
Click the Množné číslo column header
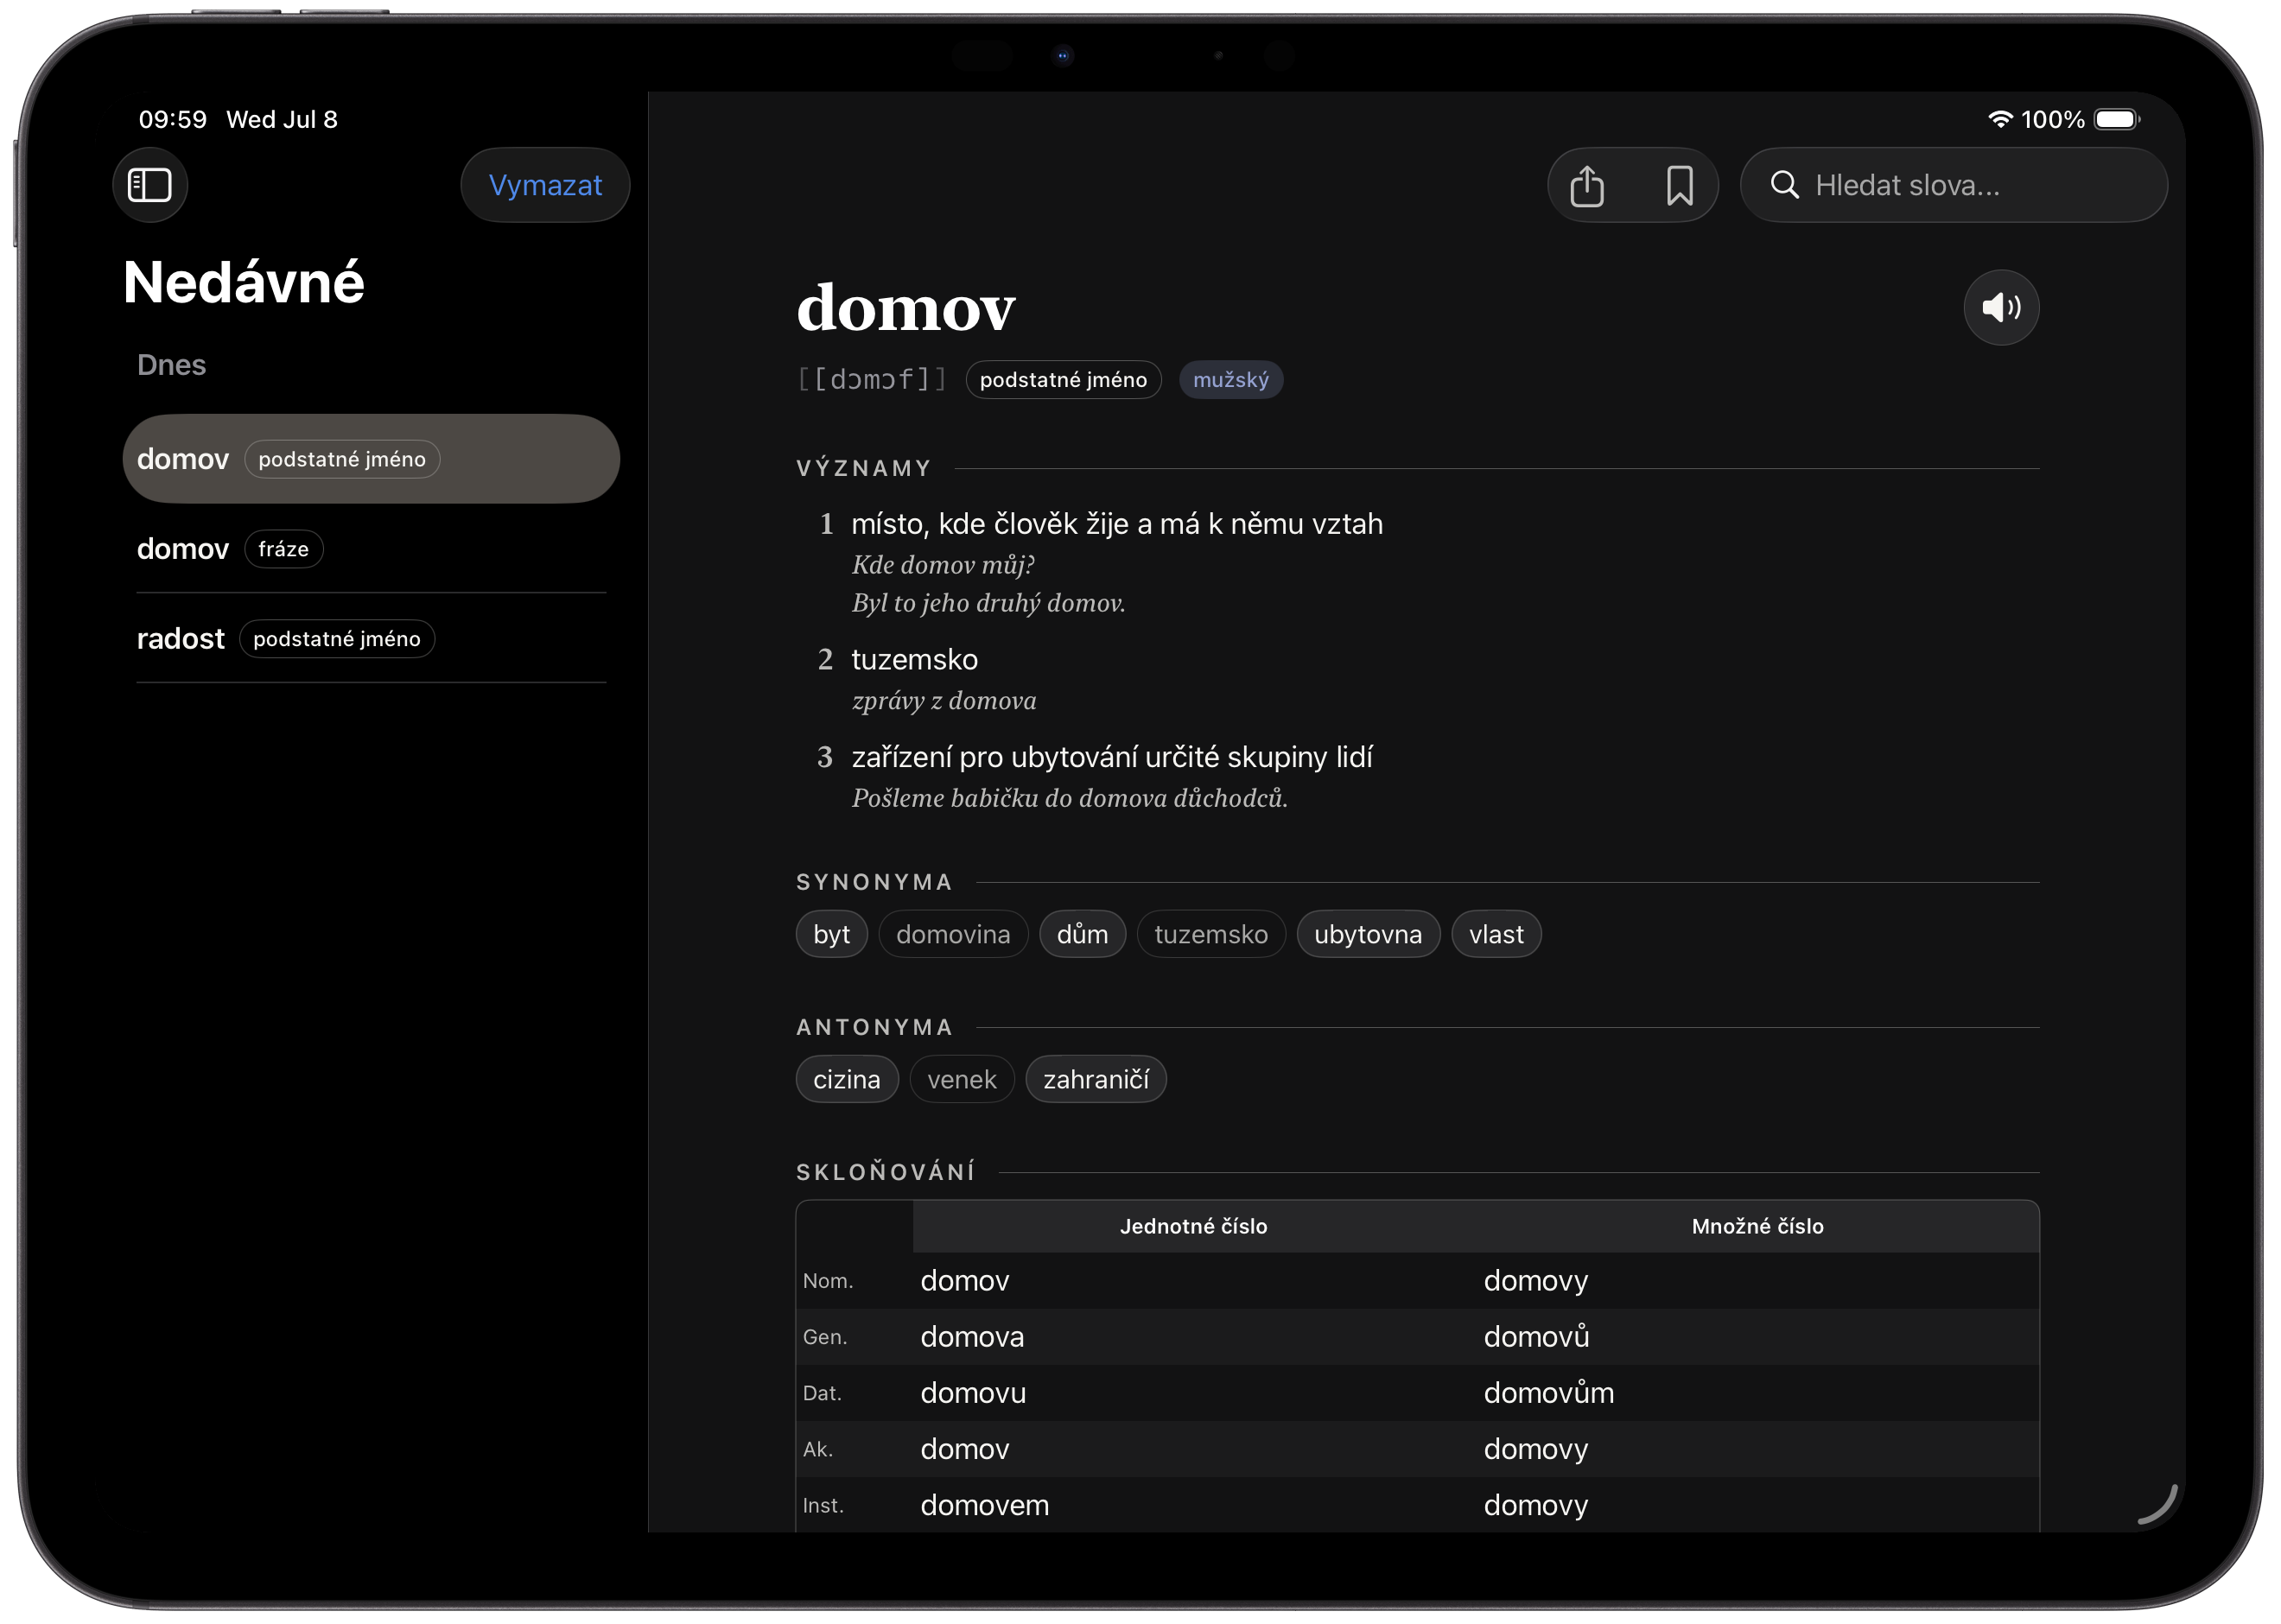pos(1757,1226)
